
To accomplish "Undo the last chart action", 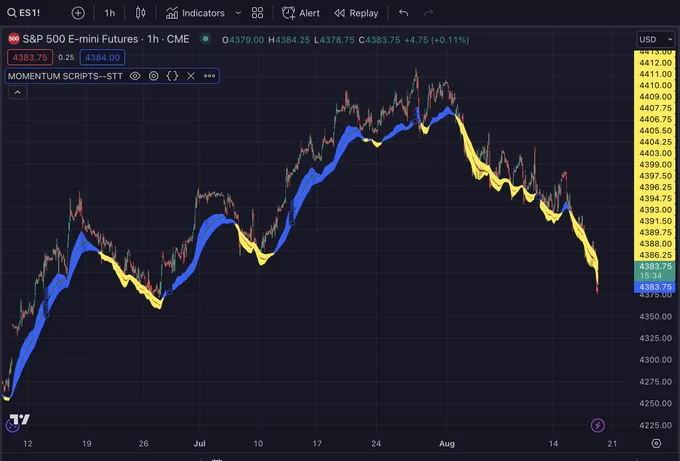I will coord(404,13).
